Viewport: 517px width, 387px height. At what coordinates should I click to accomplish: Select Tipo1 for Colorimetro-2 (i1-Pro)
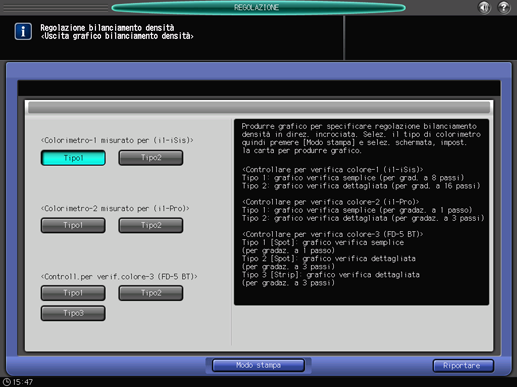73,225
